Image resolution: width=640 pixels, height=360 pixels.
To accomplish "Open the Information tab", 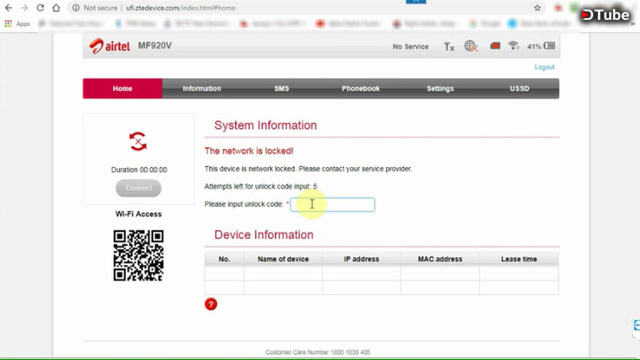I will 202,89.
